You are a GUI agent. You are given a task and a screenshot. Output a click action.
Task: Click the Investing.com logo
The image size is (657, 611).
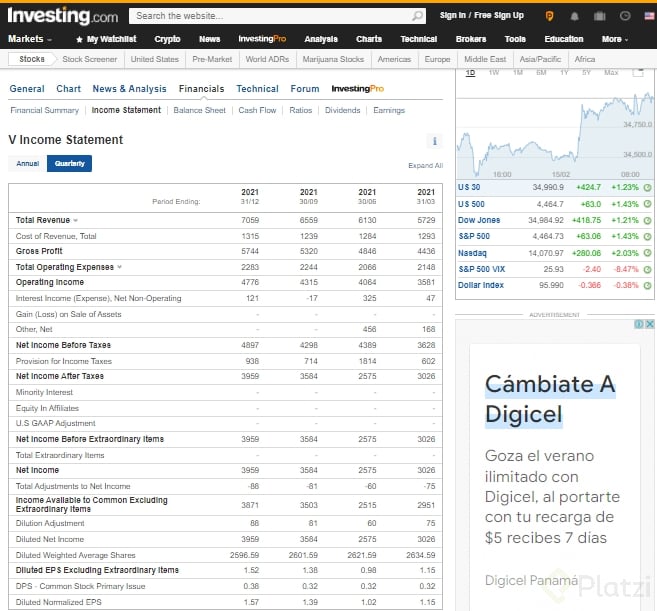(63, 16)
